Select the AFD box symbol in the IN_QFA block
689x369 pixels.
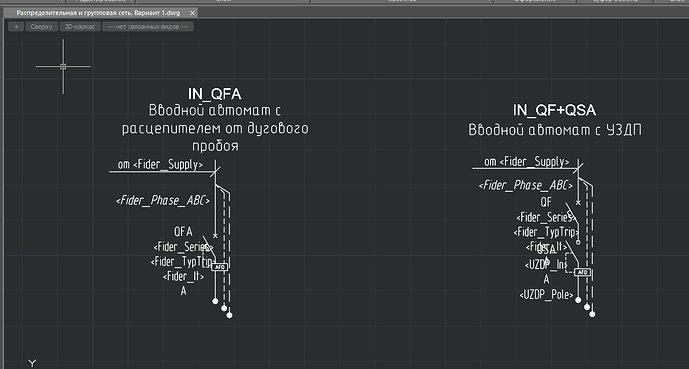click(x=220, y=266)
